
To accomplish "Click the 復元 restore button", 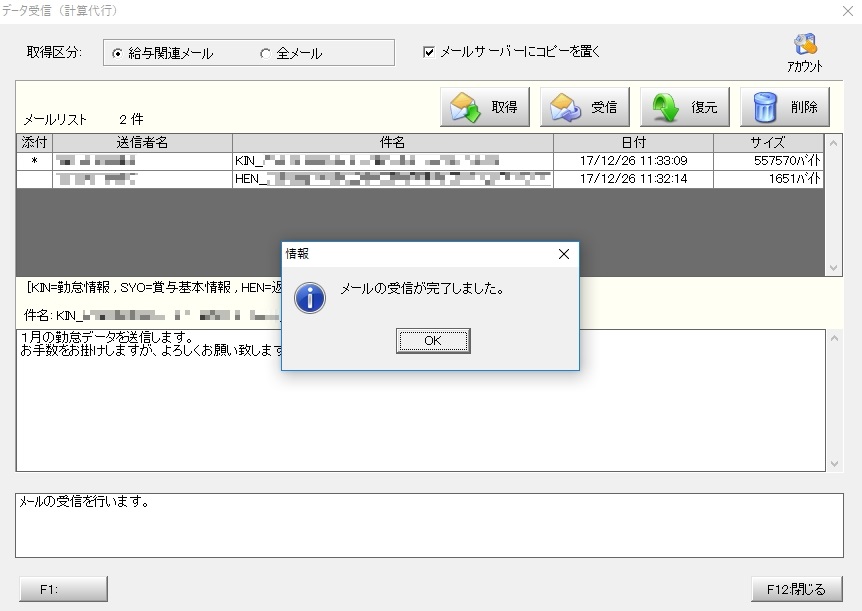I will 685,107.
